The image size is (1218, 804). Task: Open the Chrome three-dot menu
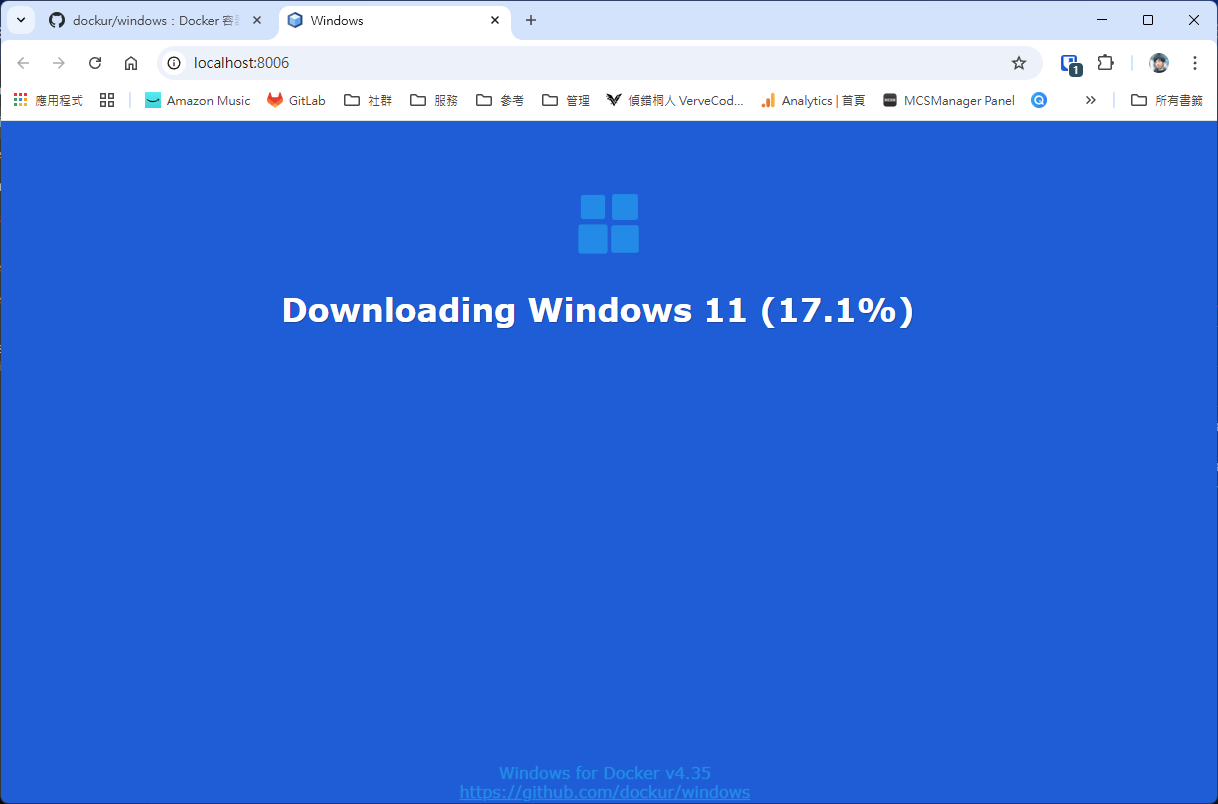pyautogui.click(x=1195, y=63)
